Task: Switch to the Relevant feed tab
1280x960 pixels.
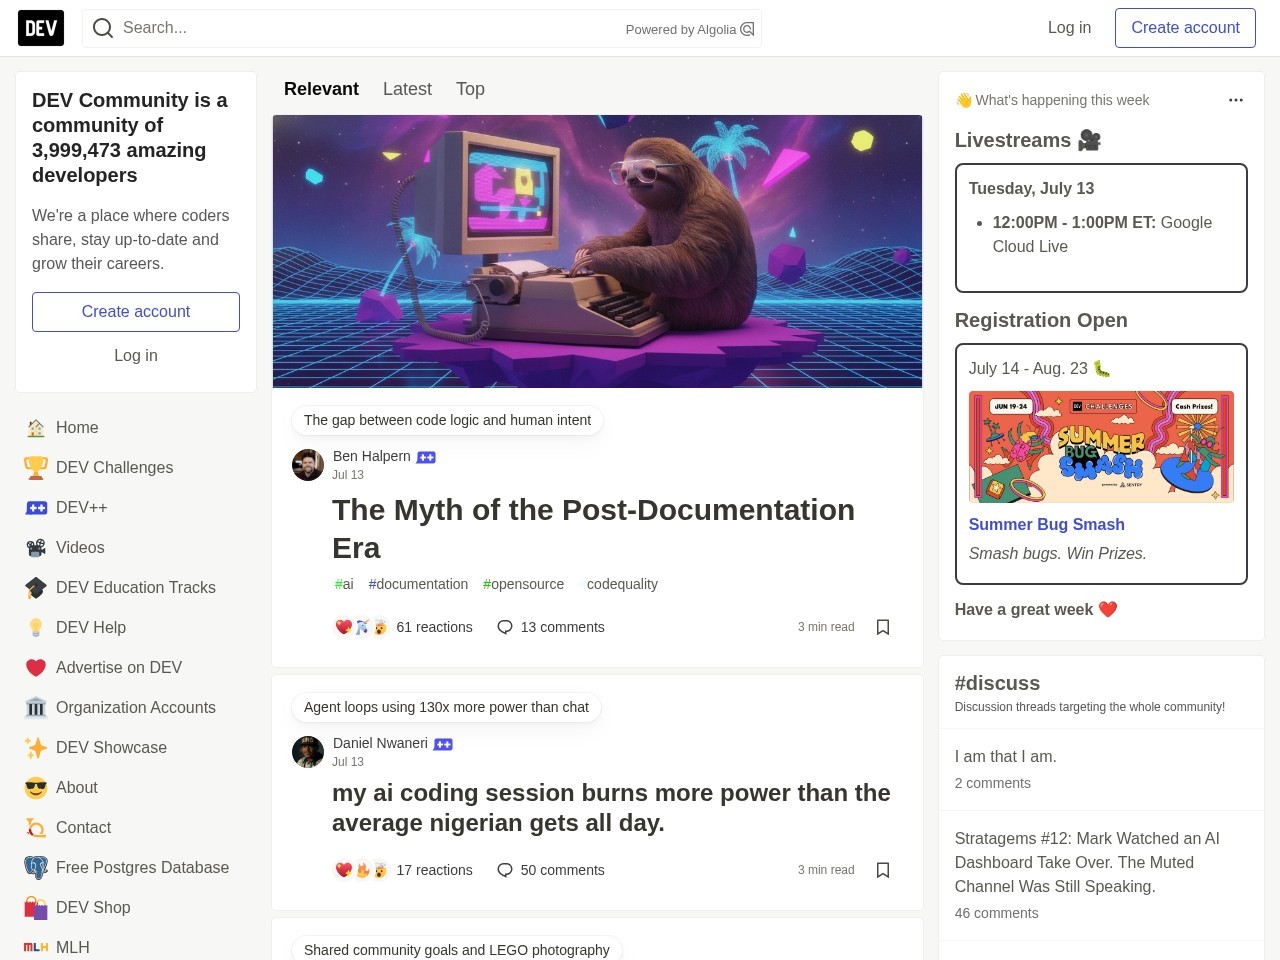Action: tap(321, 89)
